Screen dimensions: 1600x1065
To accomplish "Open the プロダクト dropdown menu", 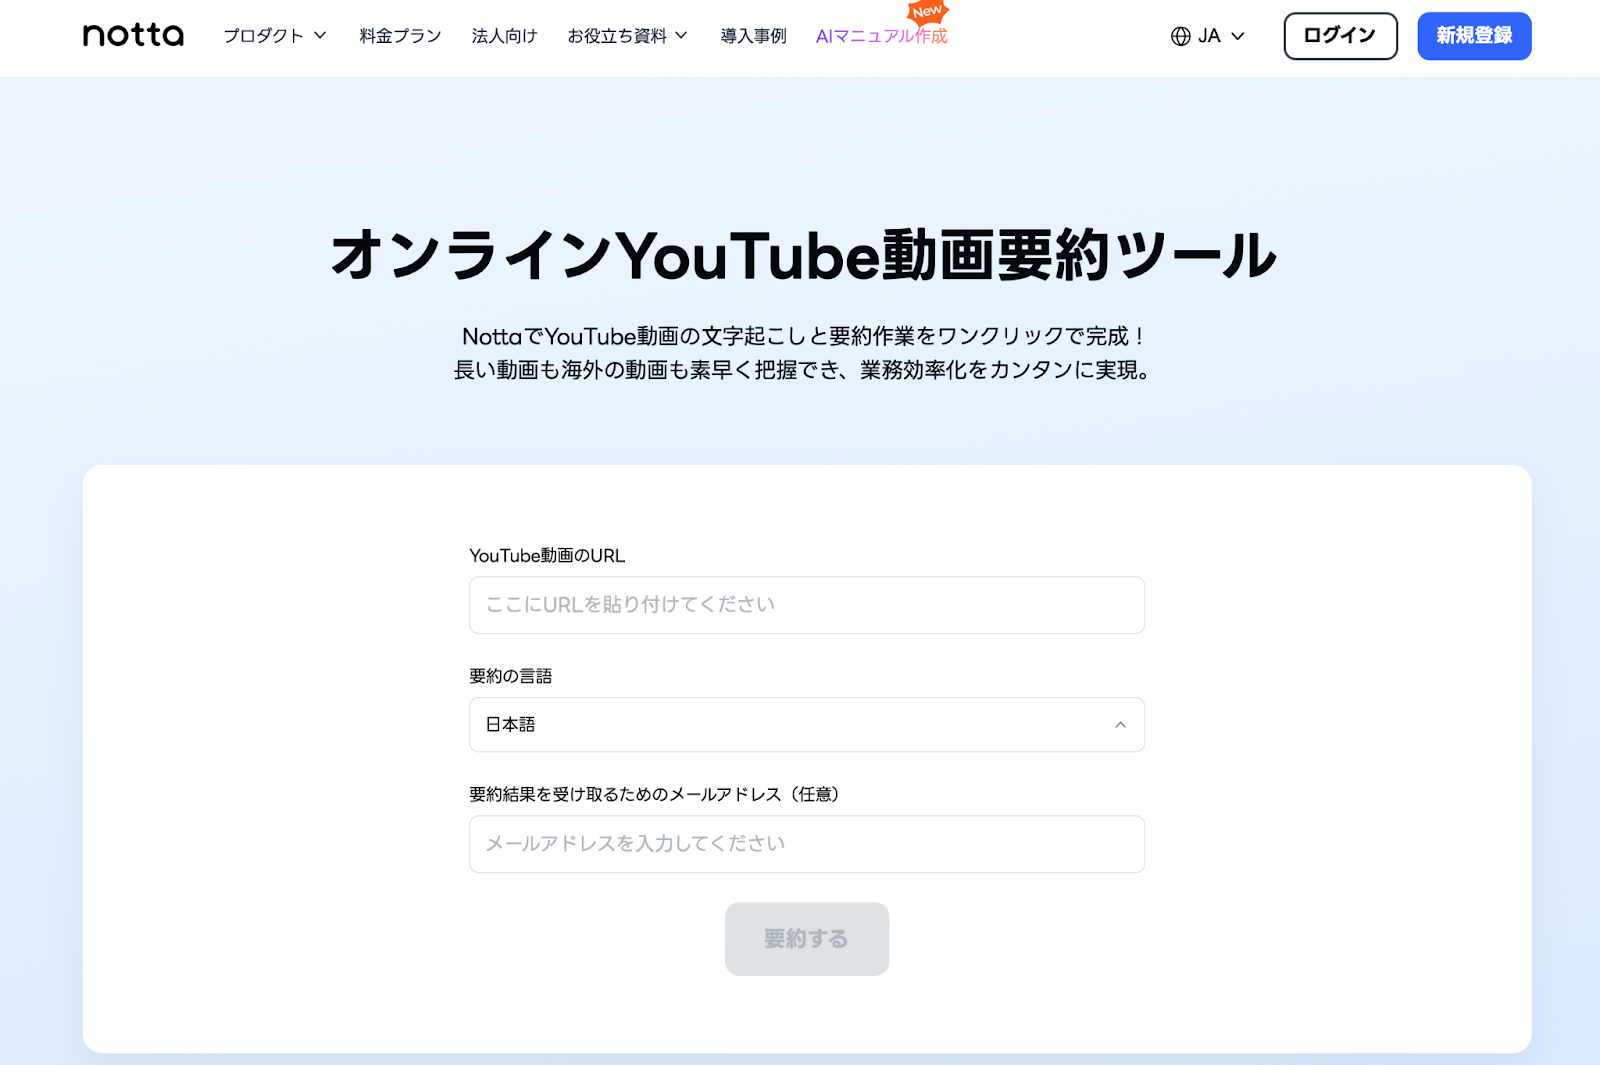I will 274,36.
